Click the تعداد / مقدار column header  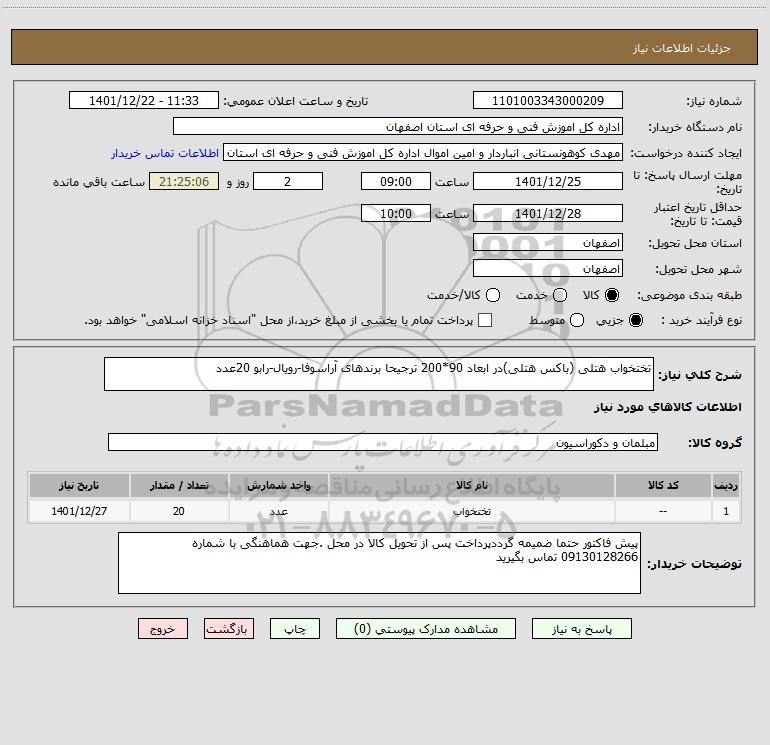[179, 485]
